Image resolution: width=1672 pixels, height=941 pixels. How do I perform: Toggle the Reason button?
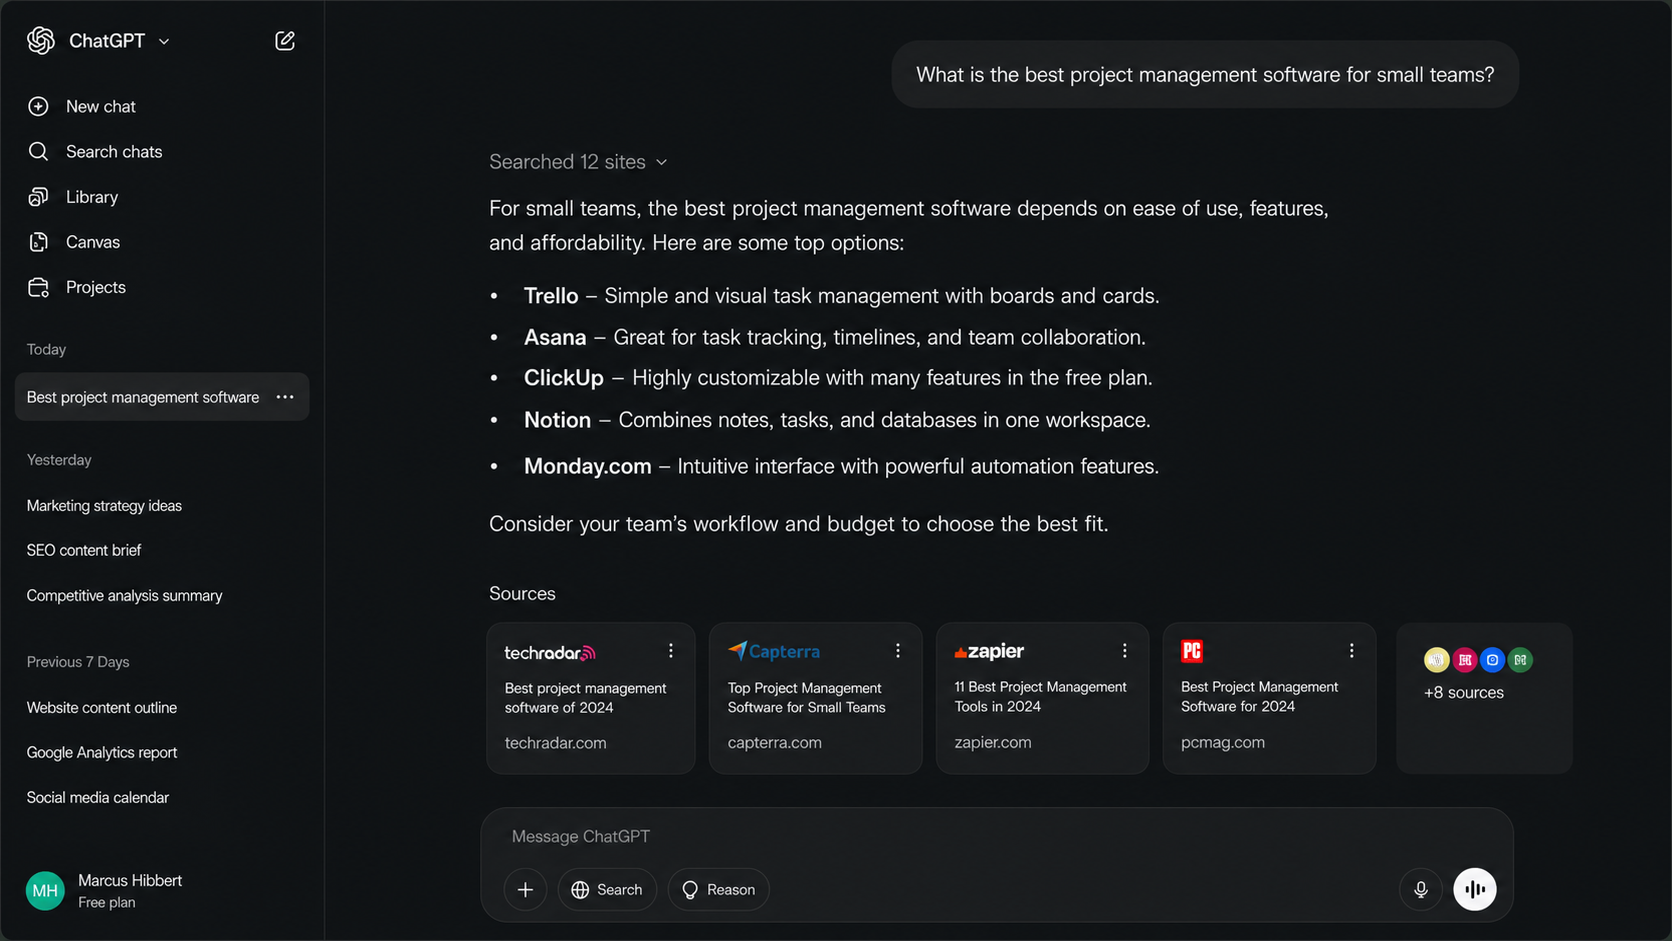[718, 889]
